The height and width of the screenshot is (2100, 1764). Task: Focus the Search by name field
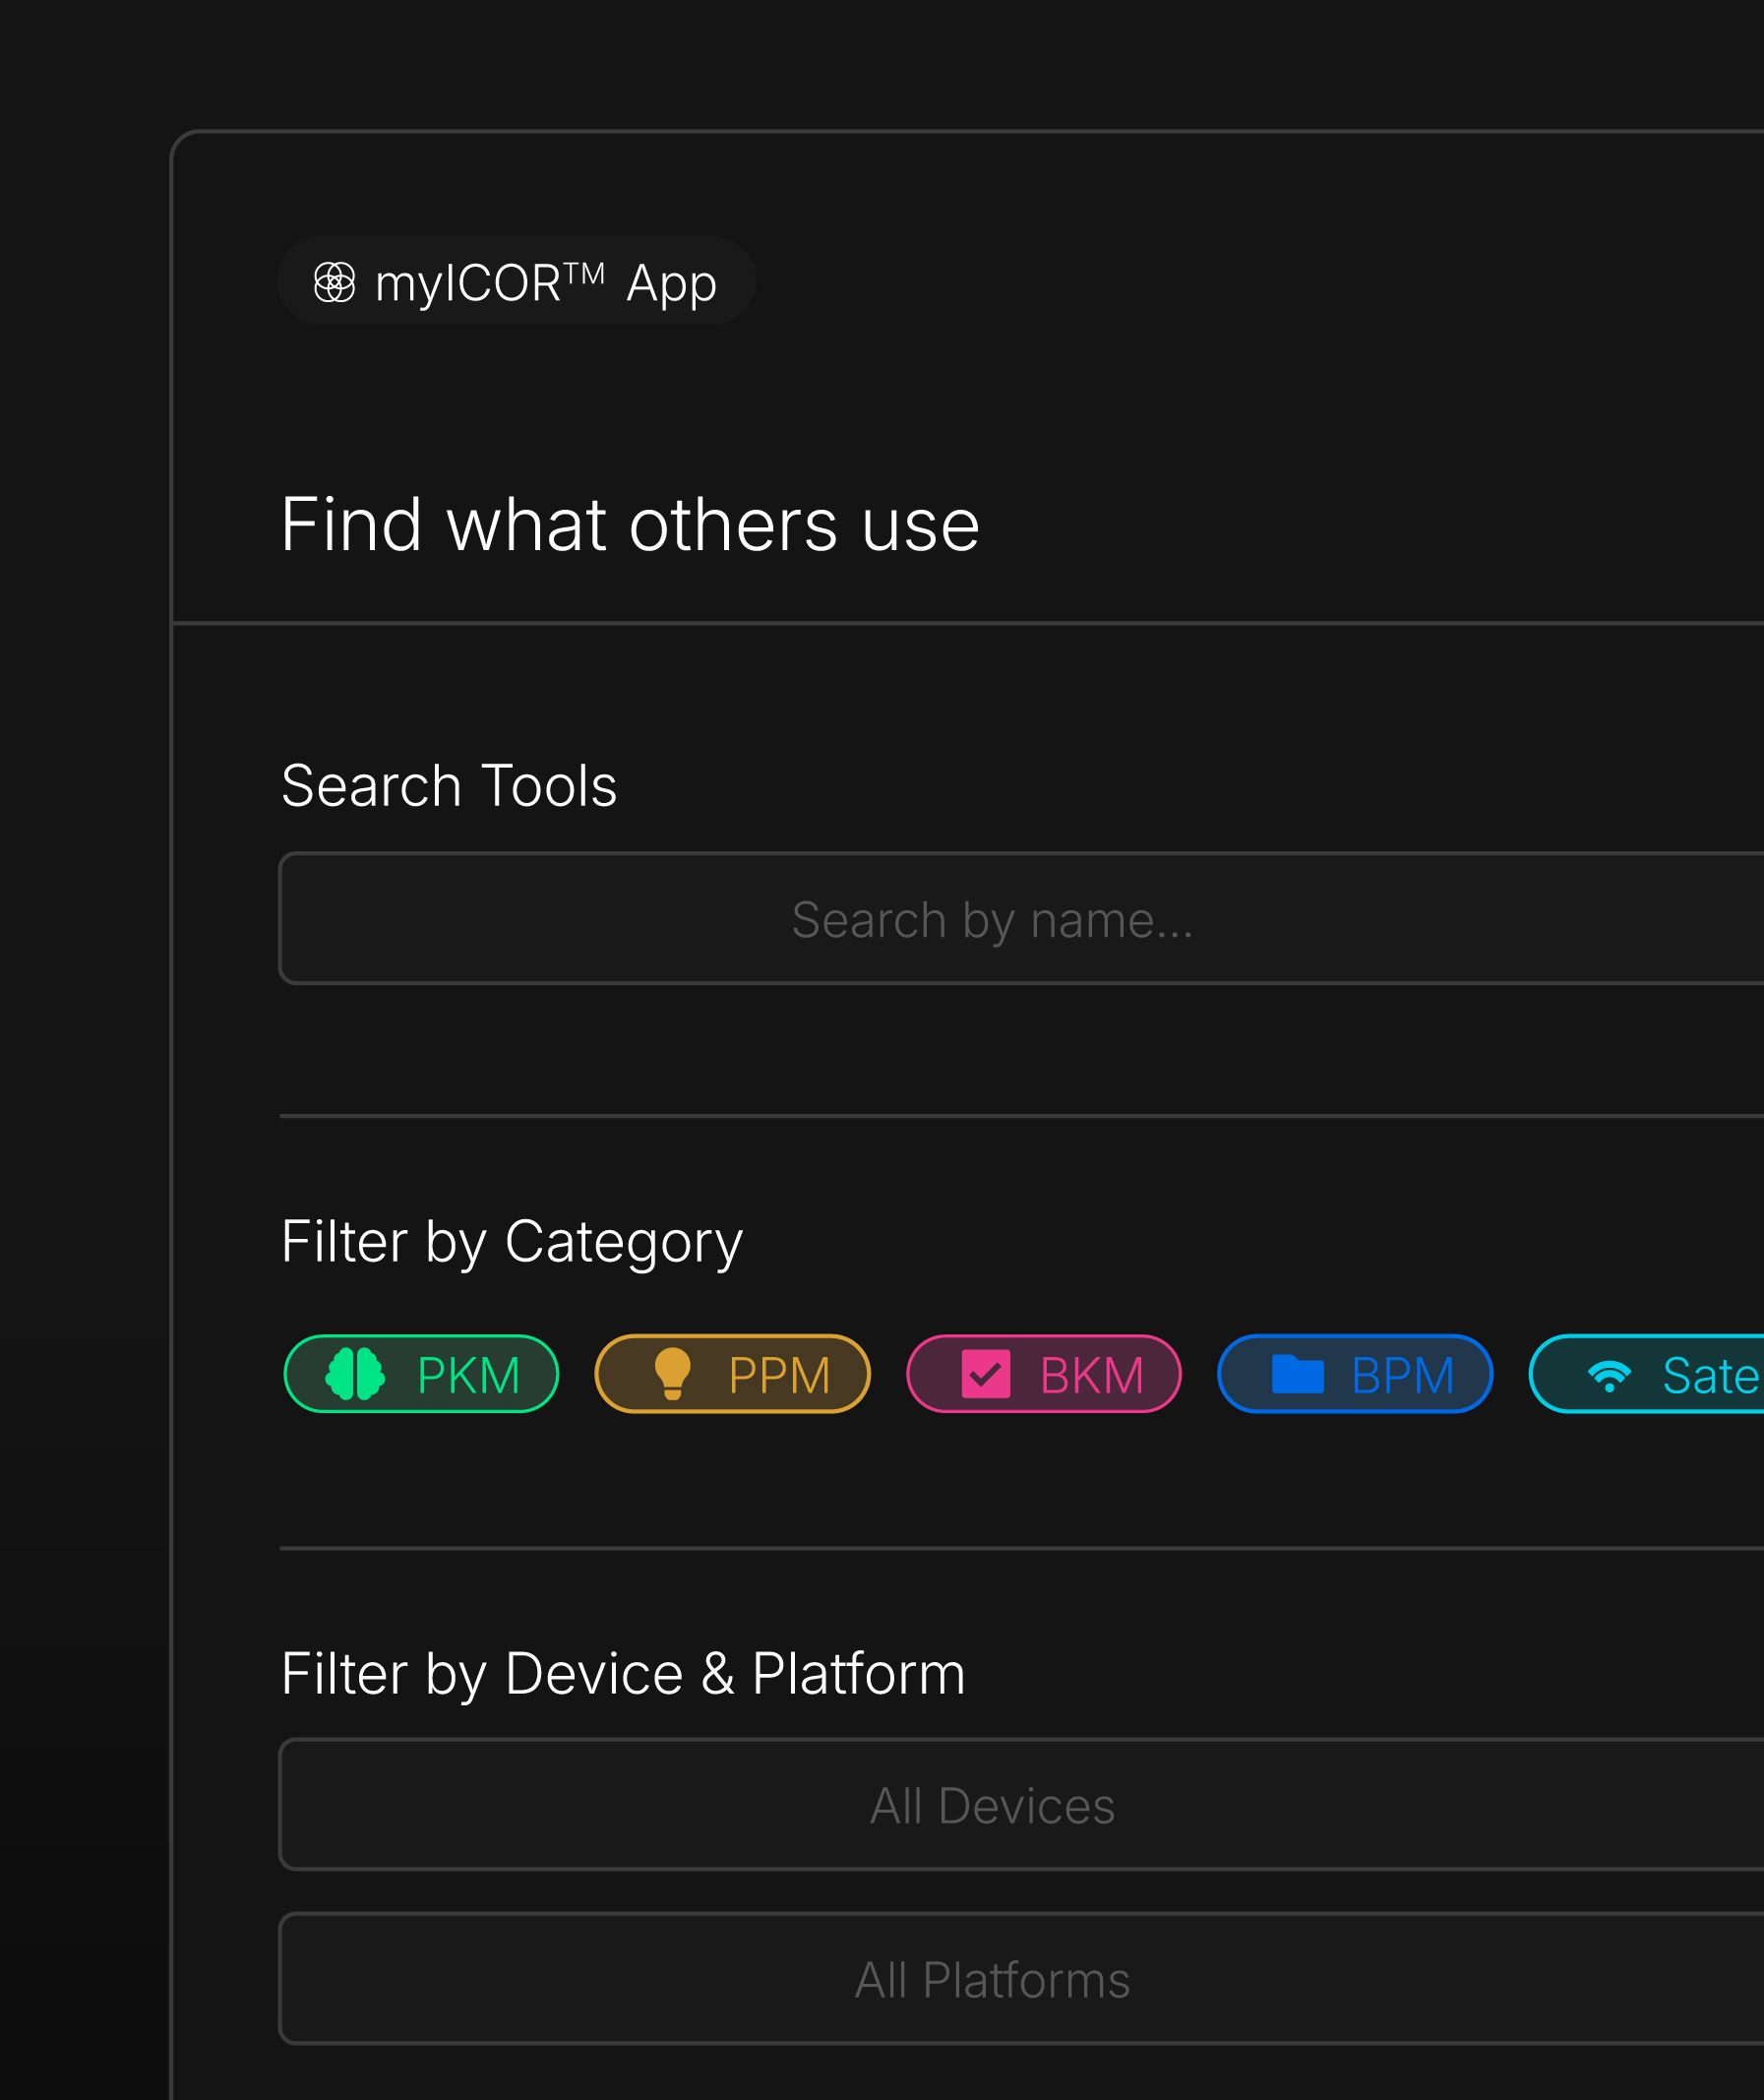coord(992,920)
